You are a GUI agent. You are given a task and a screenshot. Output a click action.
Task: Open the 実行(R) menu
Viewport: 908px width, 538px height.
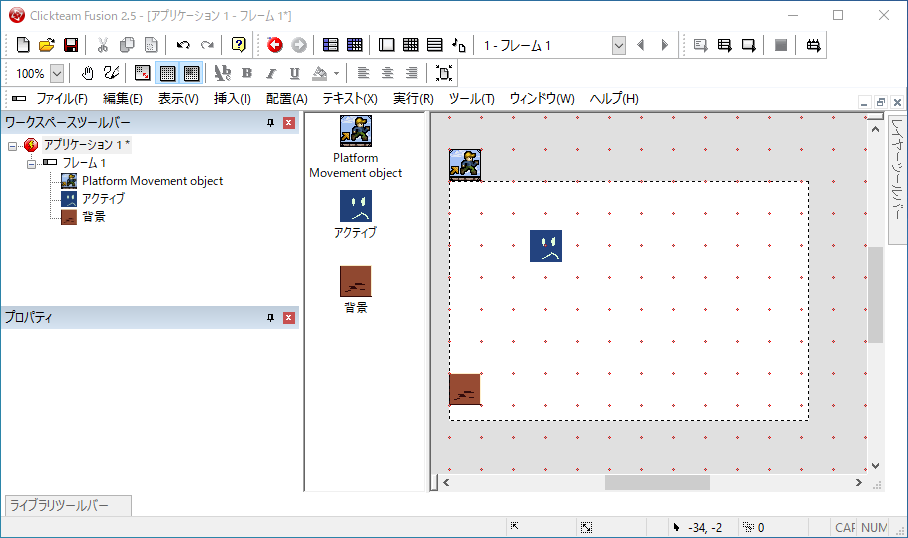pos(413,99)
